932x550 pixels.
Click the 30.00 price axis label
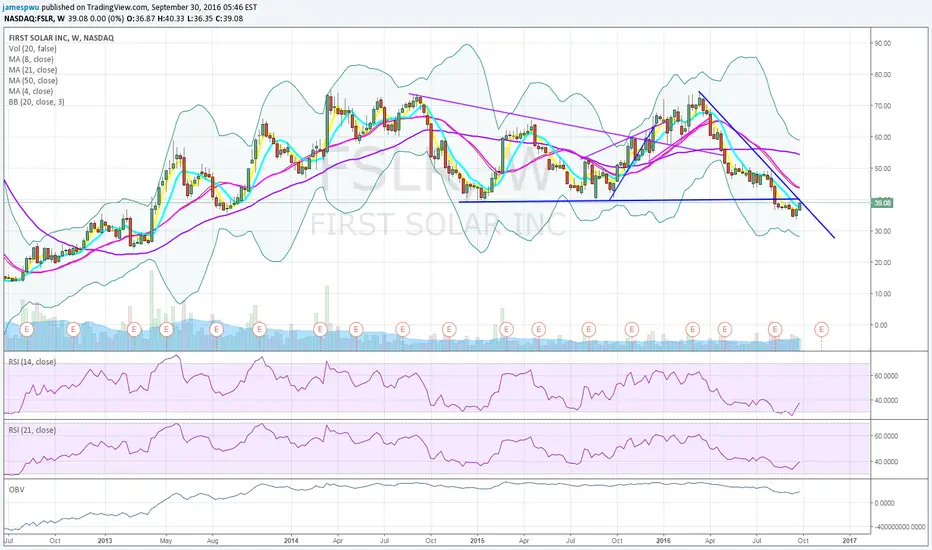(x=882, y=231)
